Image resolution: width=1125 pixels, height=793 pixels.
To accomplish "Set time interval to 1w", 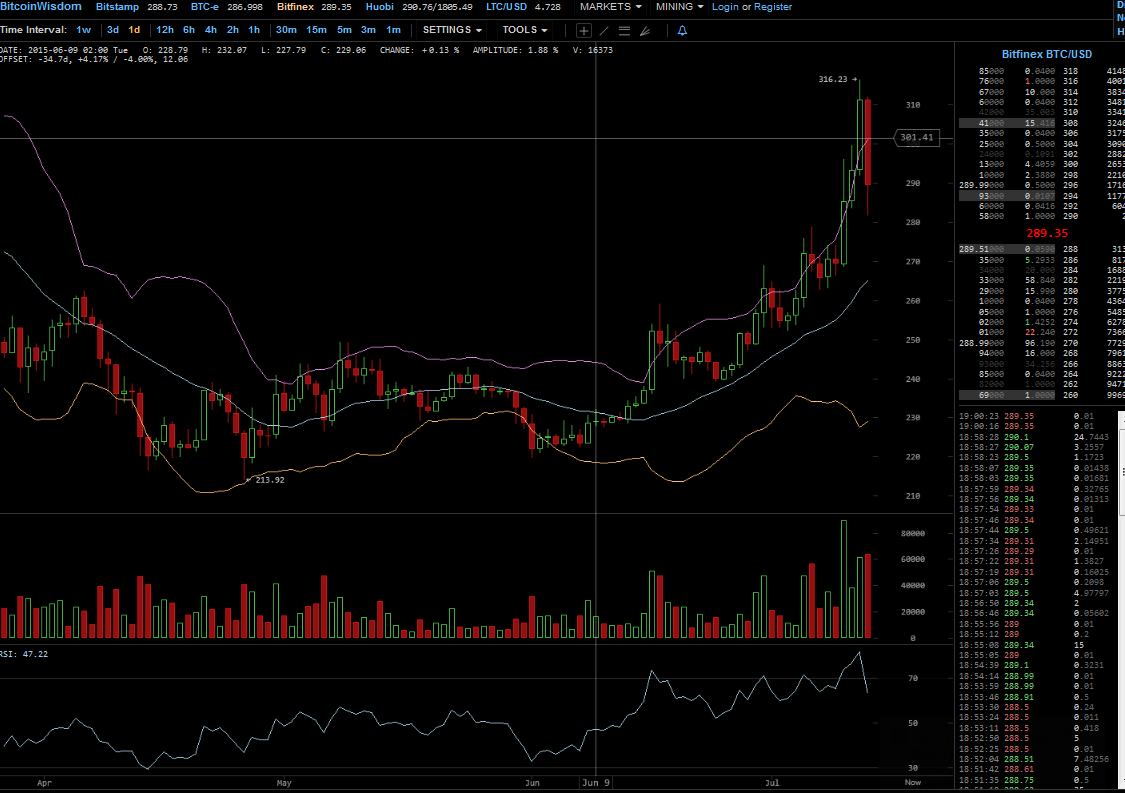I will pyautogui.click(x=84, y=30).
